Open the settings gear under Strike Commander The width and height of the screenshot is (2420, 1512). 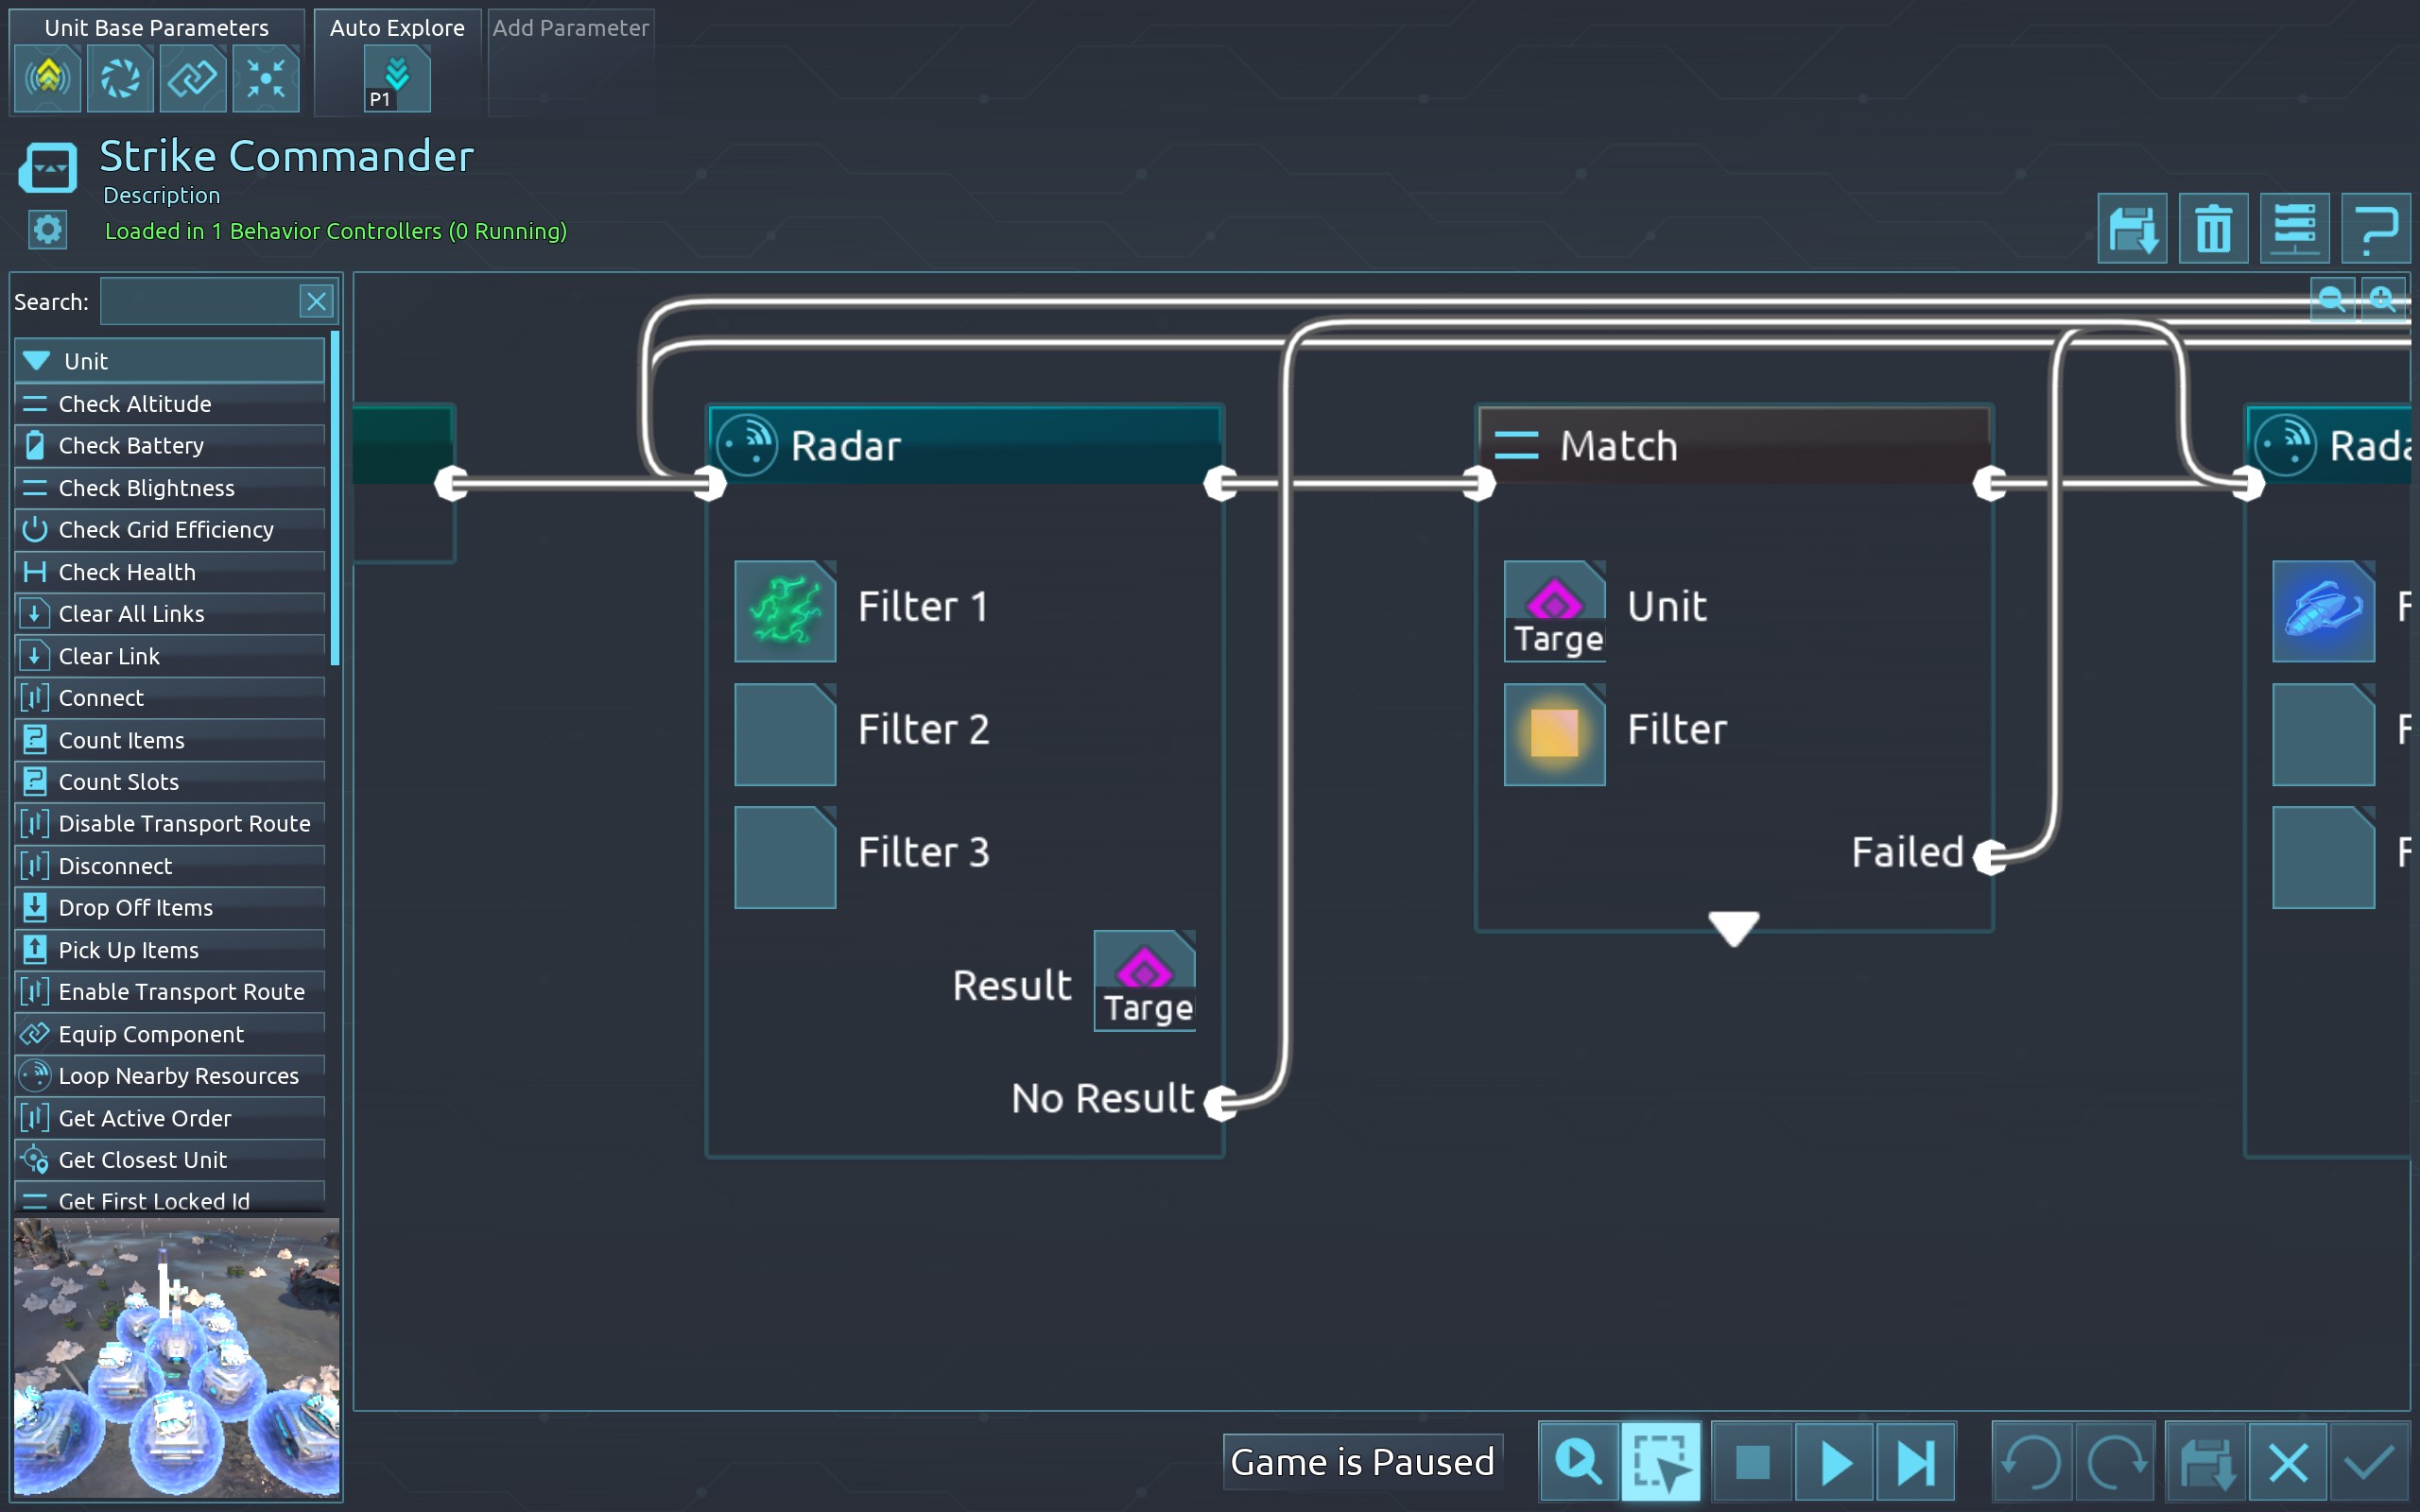(47, 230)
